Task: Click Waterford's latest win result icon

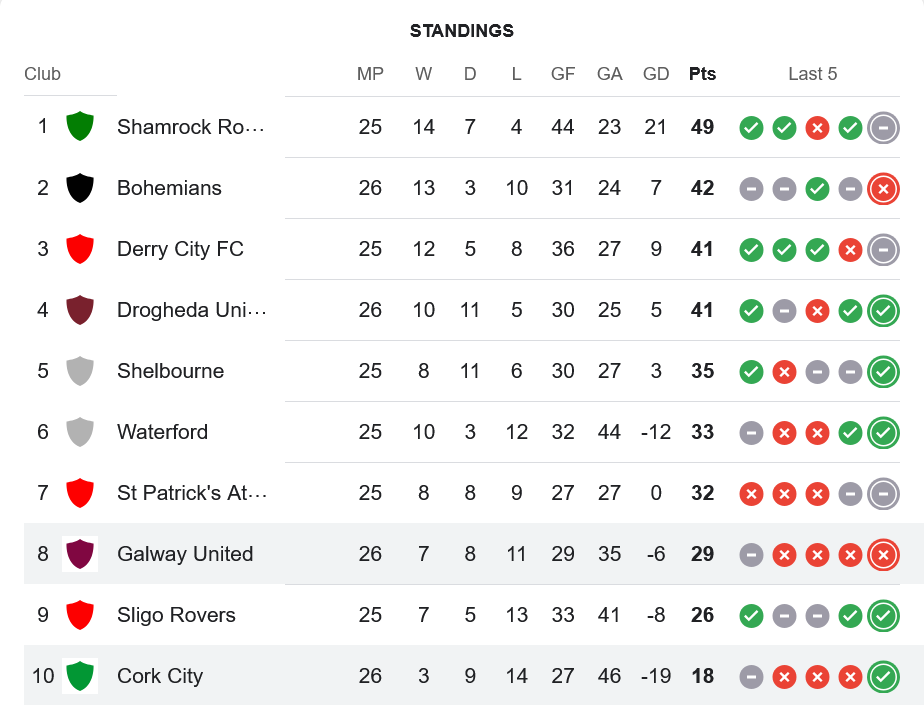Action: coord(882,432)
